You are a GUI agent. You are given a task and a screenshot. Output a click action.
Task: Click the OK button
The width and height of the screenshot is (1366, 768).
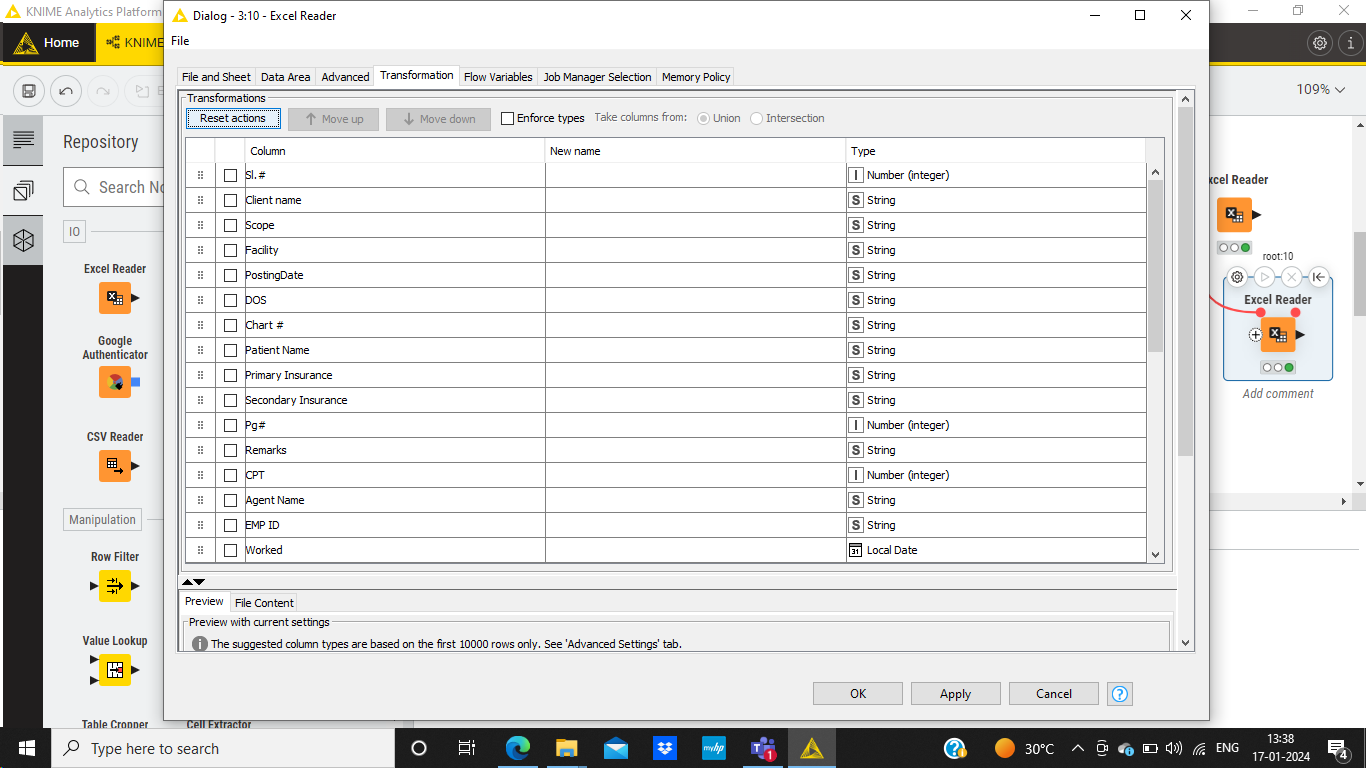[x=858, y=694]
